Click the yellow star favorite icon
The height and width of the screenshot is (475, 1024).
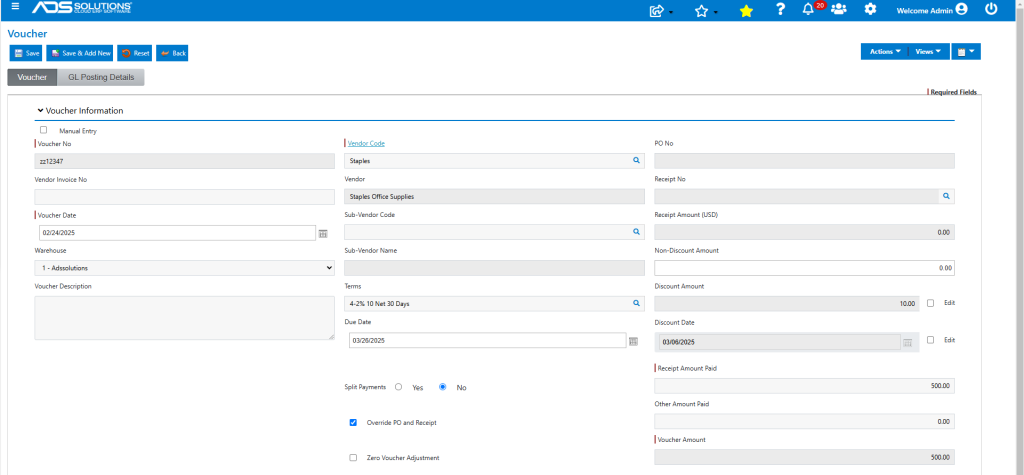click(746, 10)
